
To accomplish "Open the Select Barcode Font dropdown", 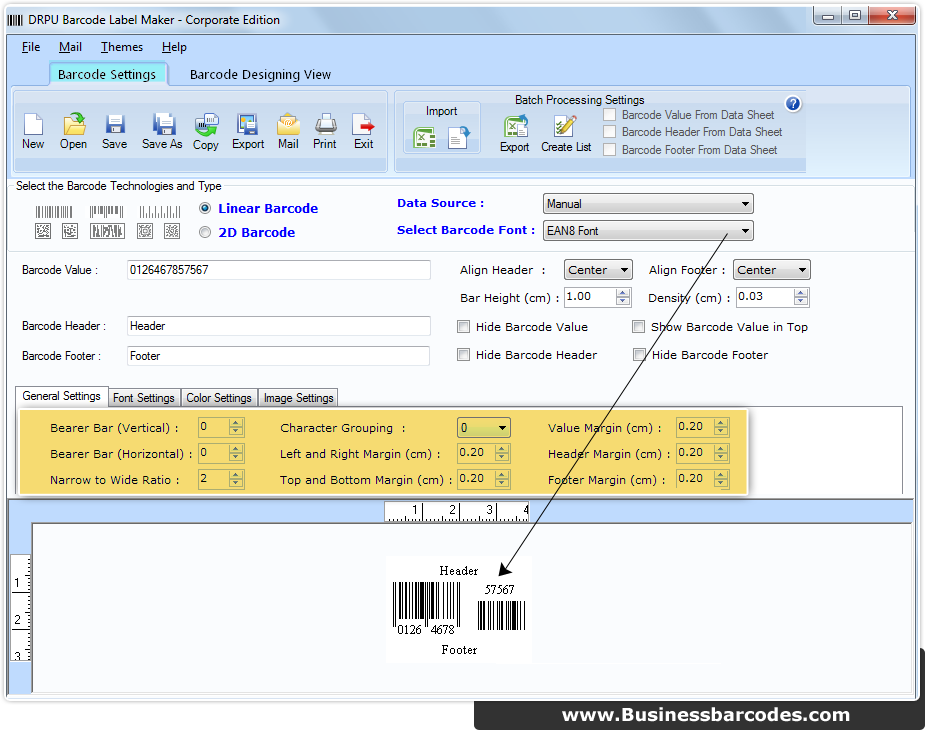I will pos(648,231).
